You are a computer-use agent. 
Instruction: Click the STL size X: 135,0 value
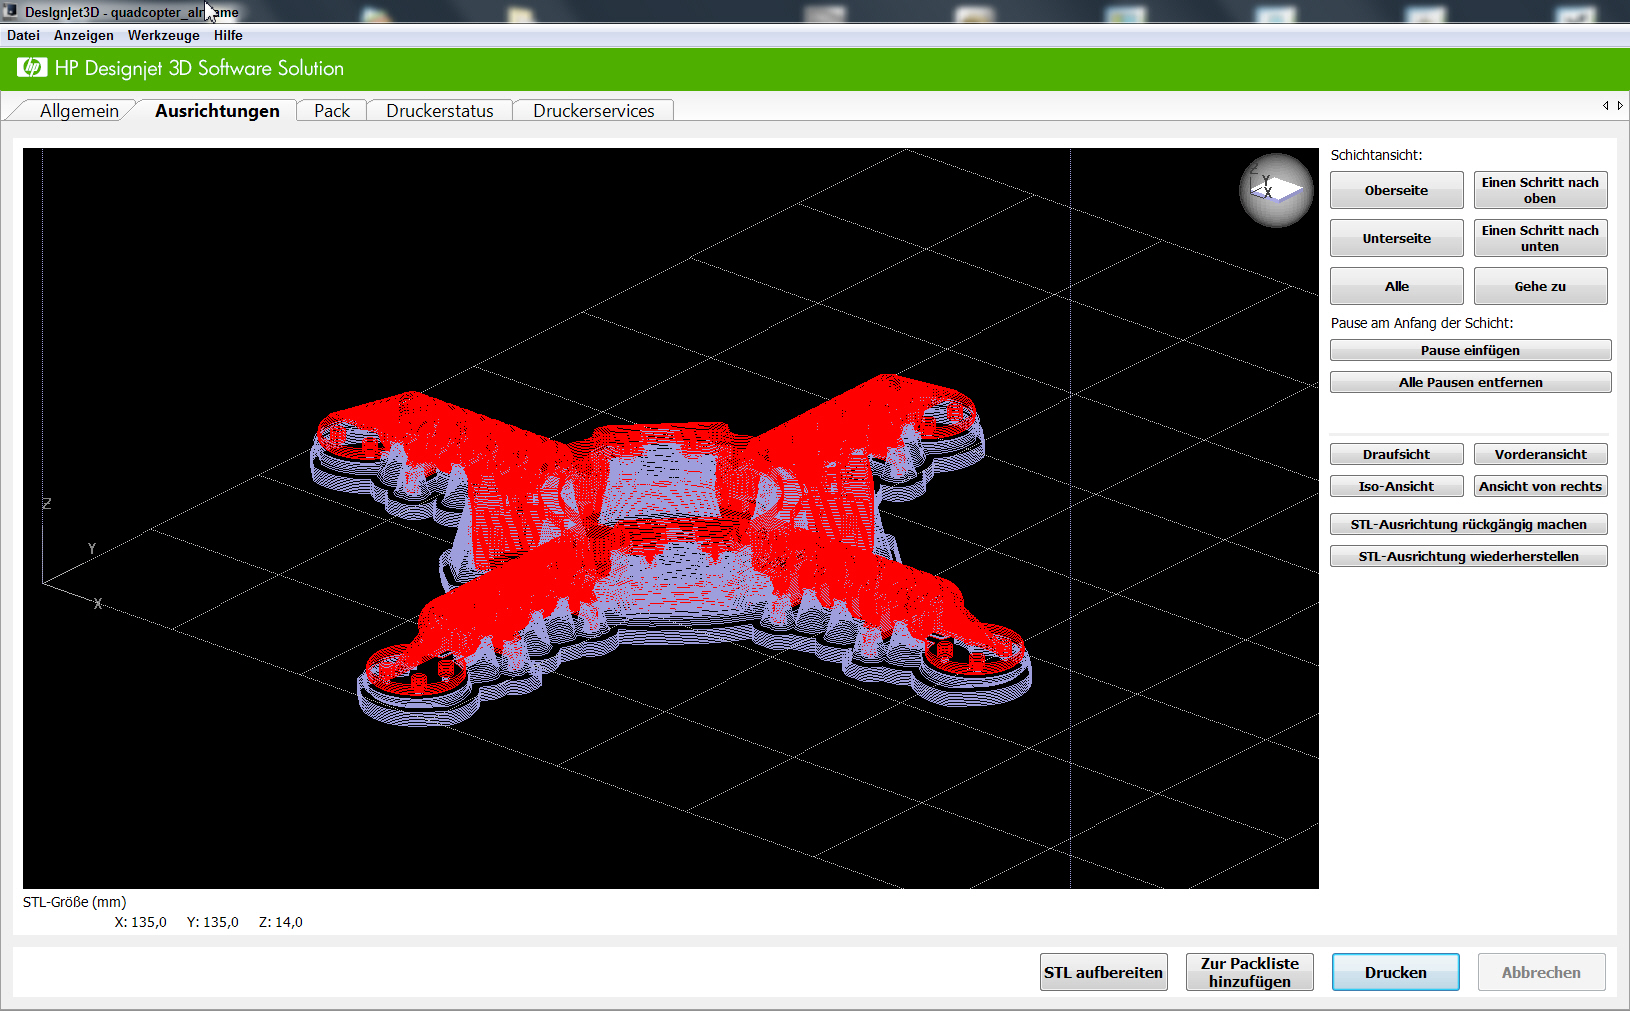pyautogui.click(x=140, y=922)
